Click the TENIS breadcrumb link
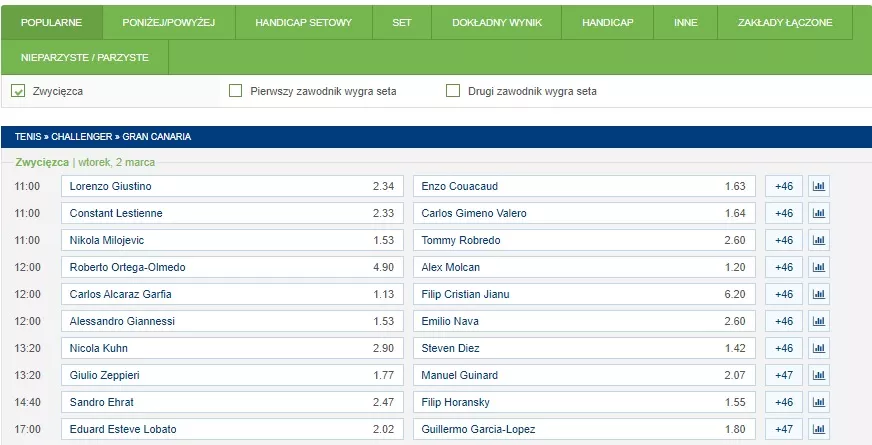This screenshot has height=445, width=872. tap(28, 137)
